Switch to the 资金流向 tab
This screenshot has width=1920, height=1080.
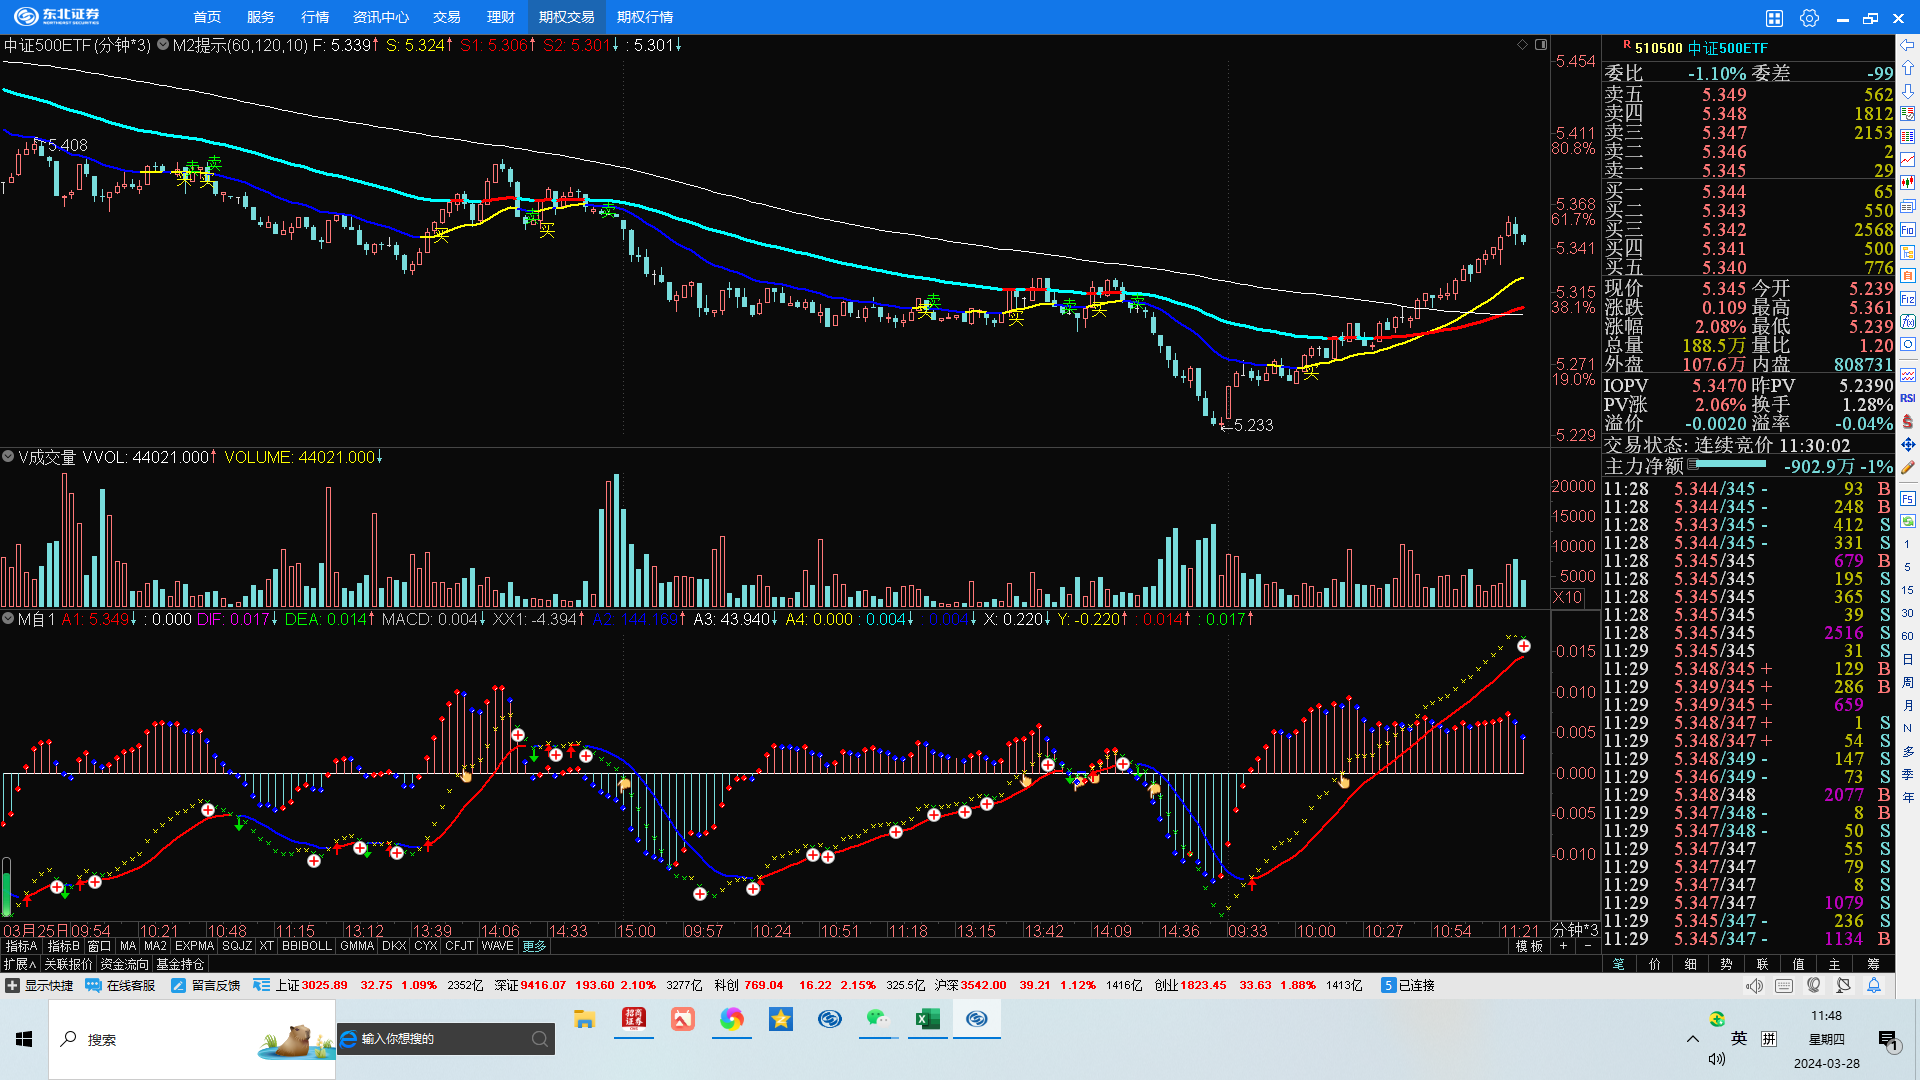[x=124, y=964]
